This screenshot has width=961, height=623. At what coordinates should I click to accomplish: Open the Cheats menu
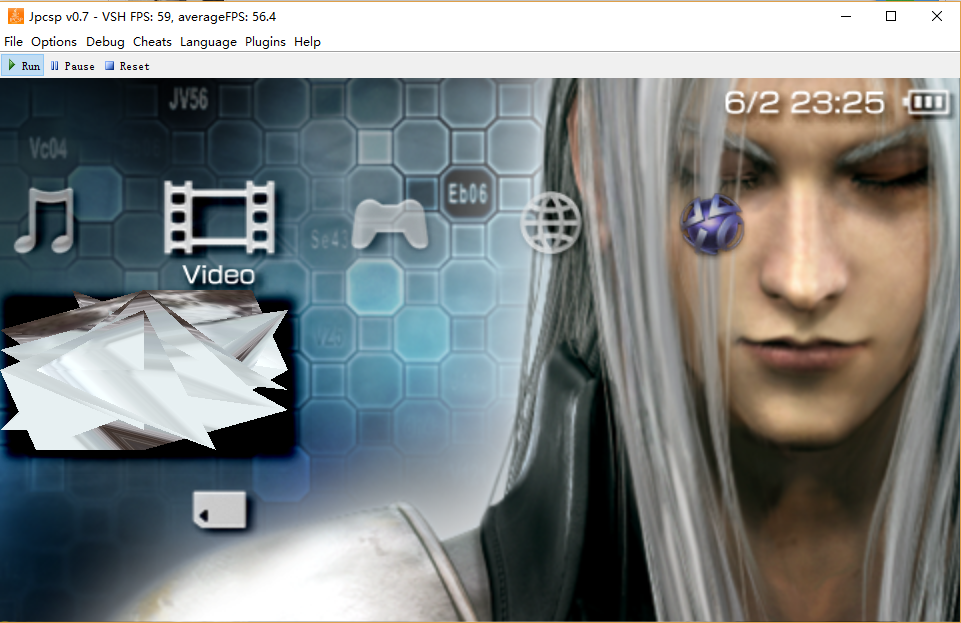pyautogui.click(x=152, y=42)
